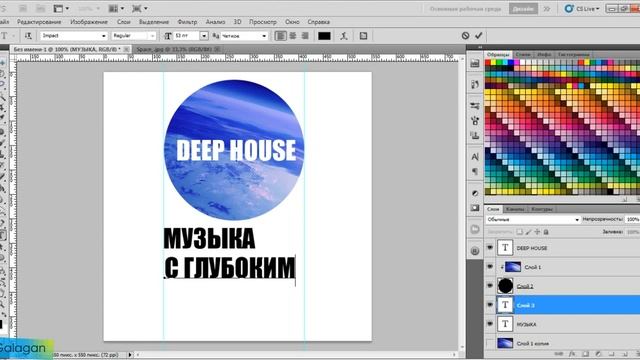Image resolution: width=640 pixels, height=360 pixels.
Task: Switch to the Гистограмма panel tab
Action: click(574, 54)
